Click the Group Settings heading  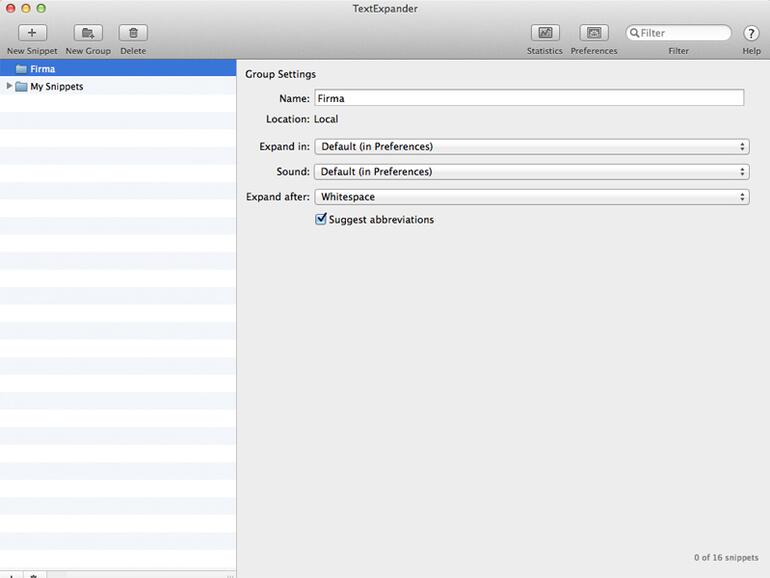(280, 74)
